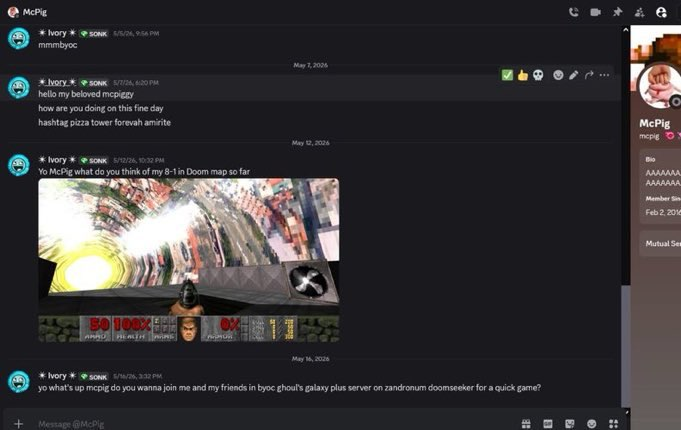681x430 pixels.
Task: Click the message inviting McPig to zandronum doomseeker
Action: (x=289, y=387)
